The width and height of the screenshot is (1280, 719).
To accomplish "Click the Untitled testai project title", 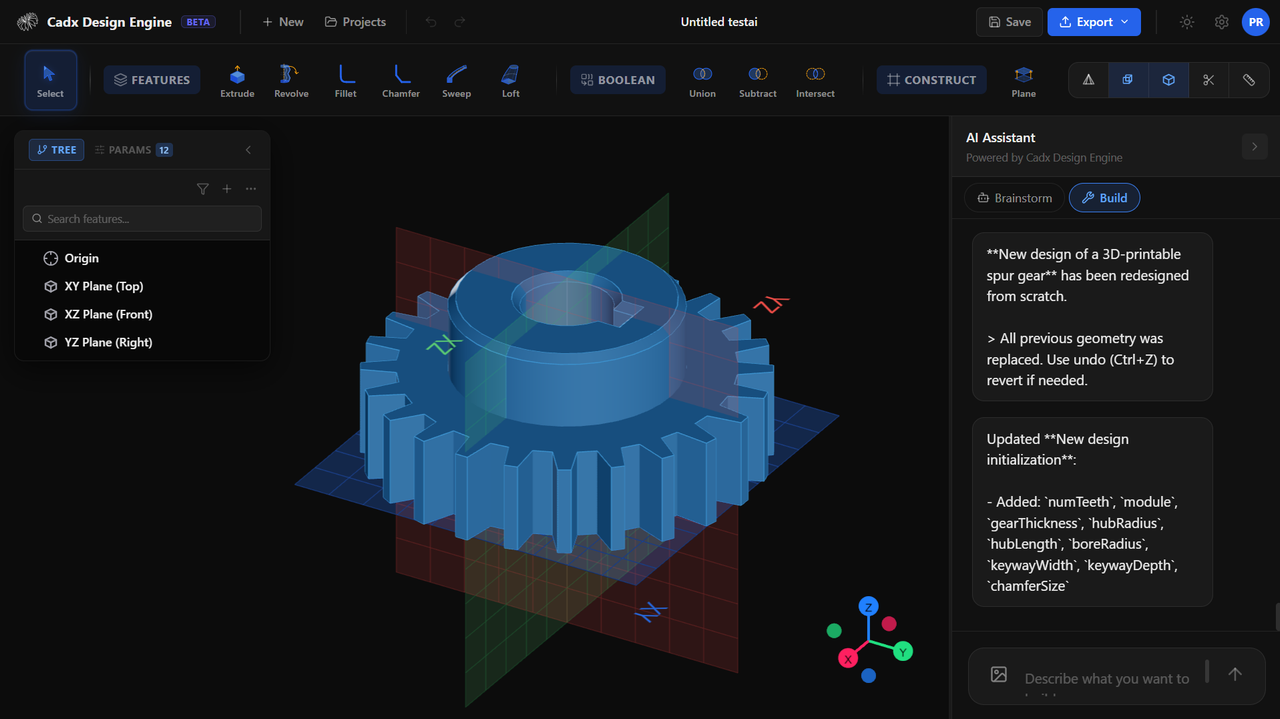I will pos(719,22).
